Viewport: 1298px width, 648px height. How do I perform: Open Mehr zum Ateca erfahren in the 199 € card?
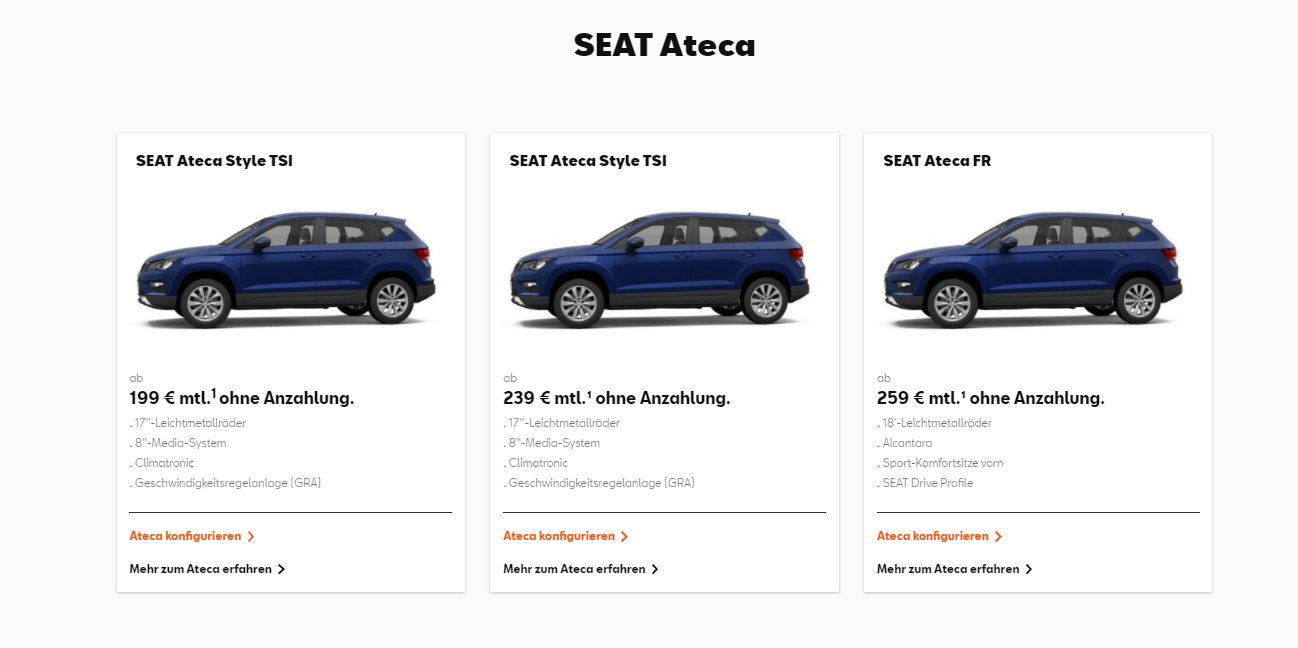(200, 569)
